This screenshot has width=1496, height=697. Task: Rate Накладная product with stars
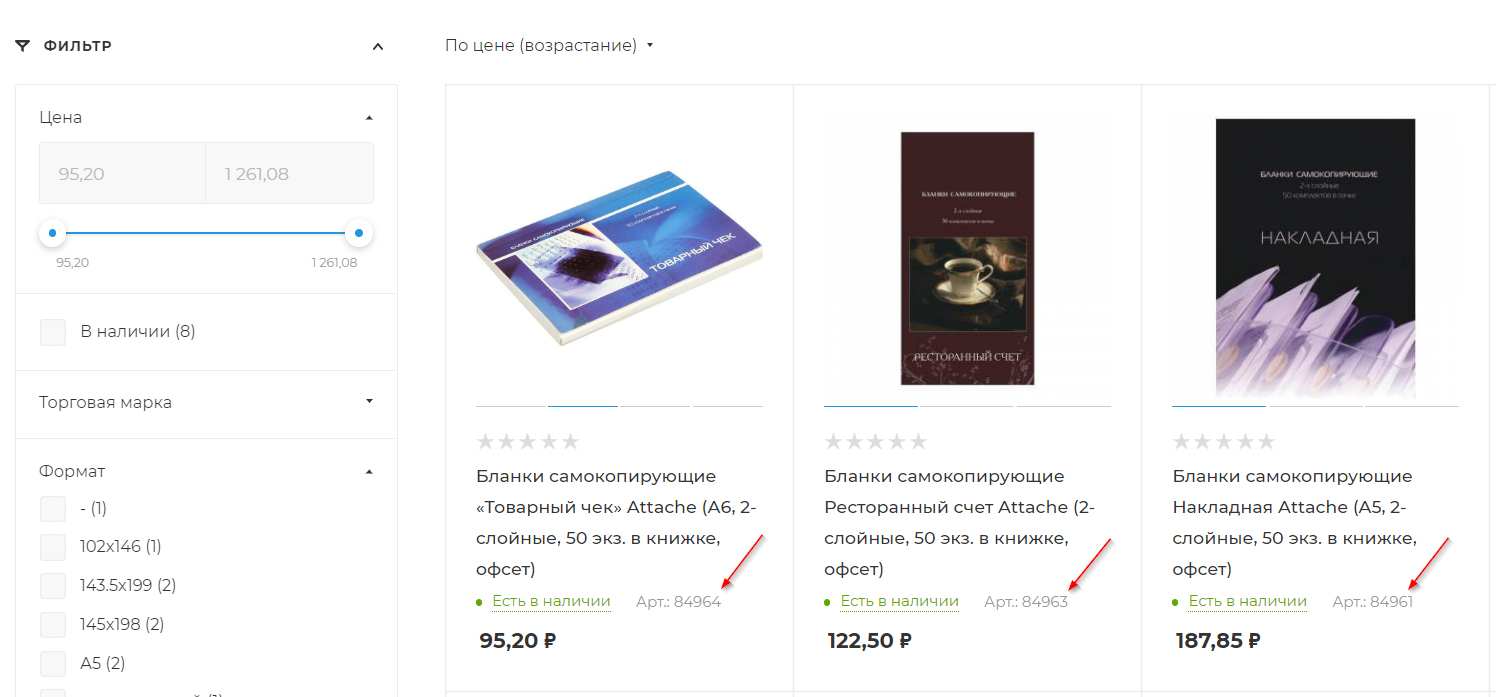1224,441
